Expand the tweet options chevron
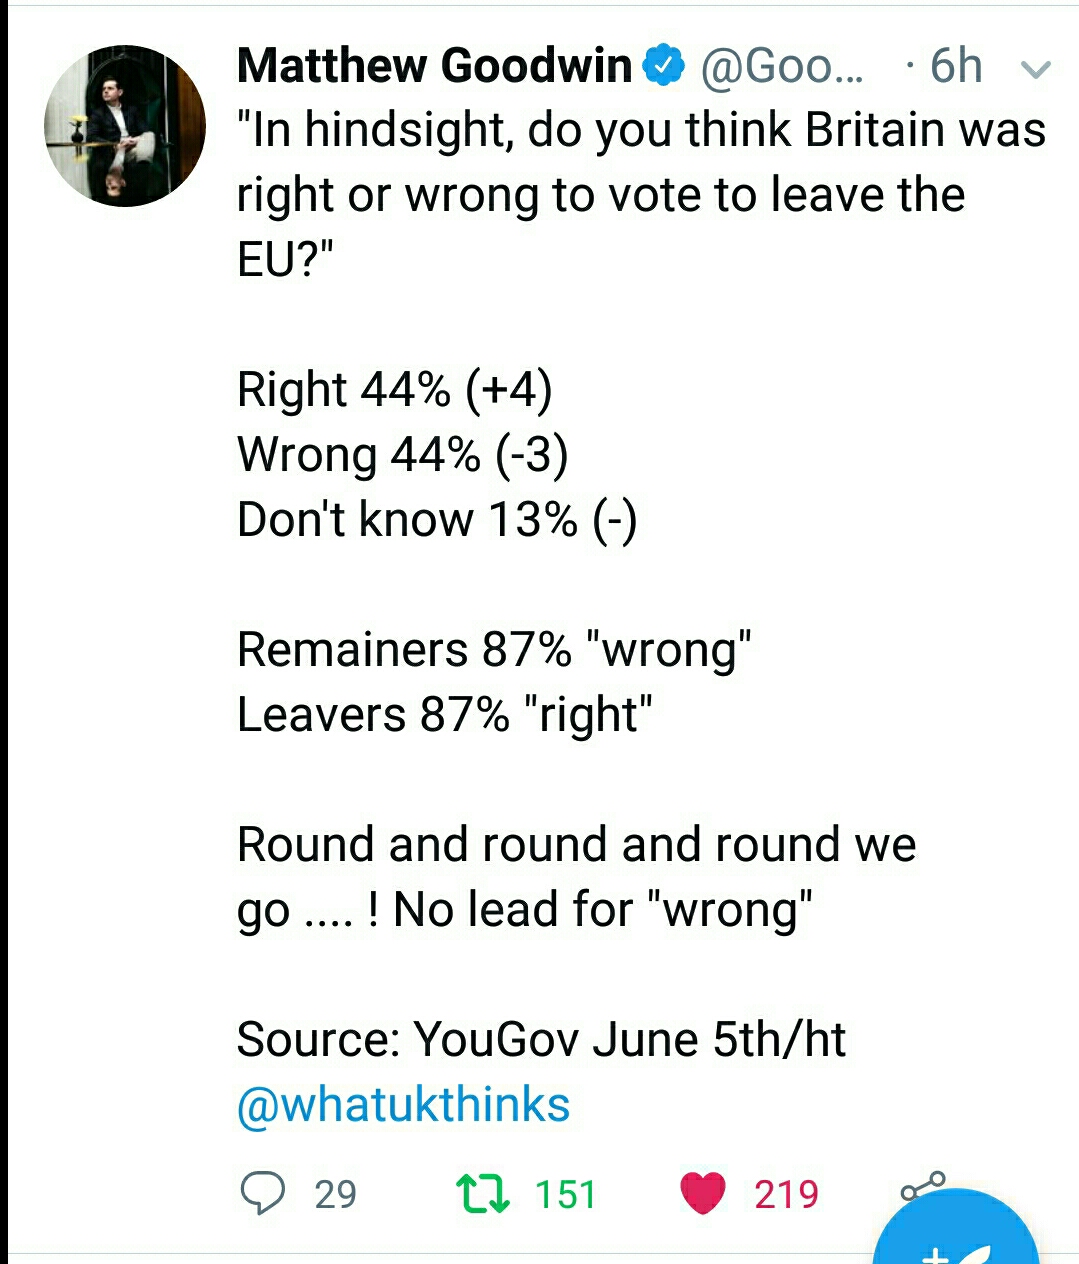 pyautogui.click(x=1035, y=69)
